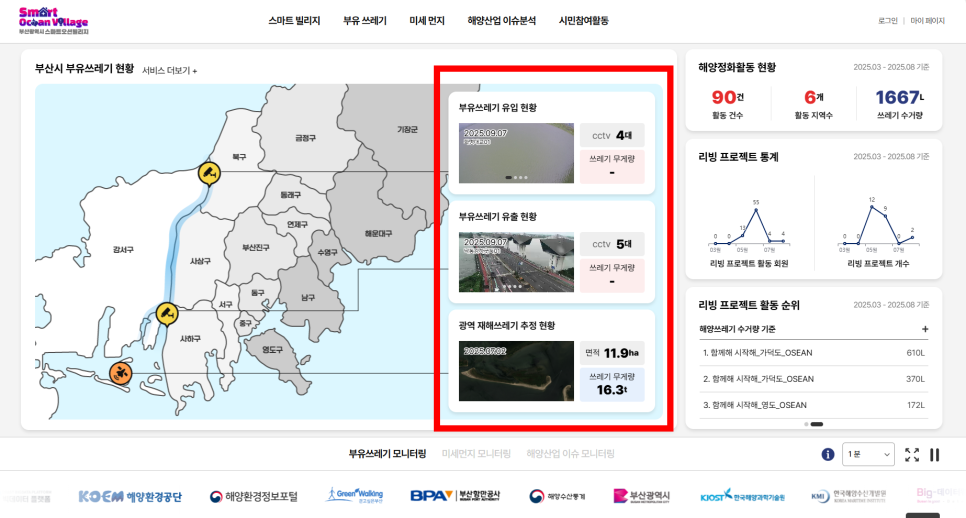Select 기장군 district on the map
The width and height of the screenshot is (966, 518).
tap(407, 129)
